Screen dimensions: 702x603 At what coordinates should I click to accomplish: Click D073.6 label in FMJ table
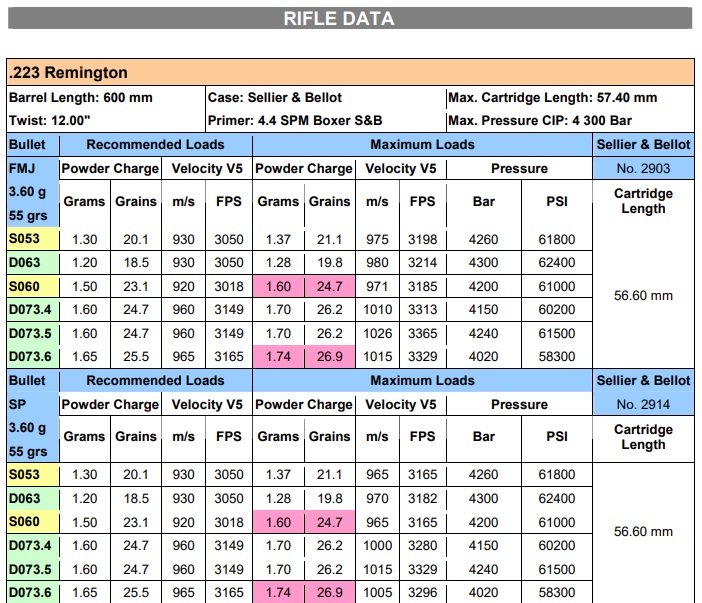(30, 357)
